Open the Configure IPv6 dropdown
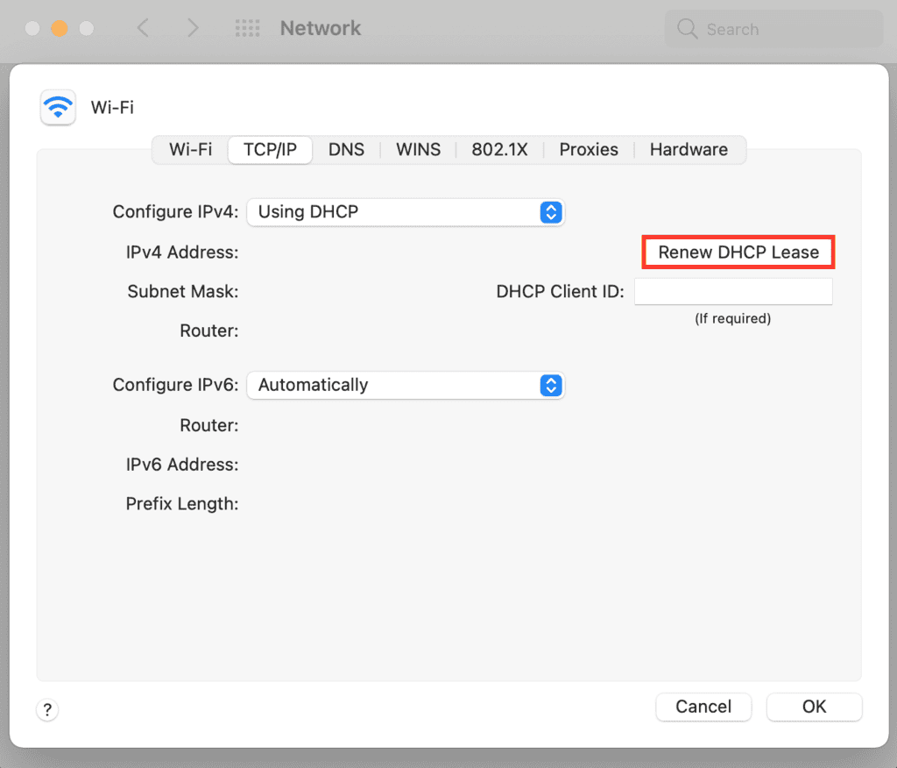 point(405,385)
